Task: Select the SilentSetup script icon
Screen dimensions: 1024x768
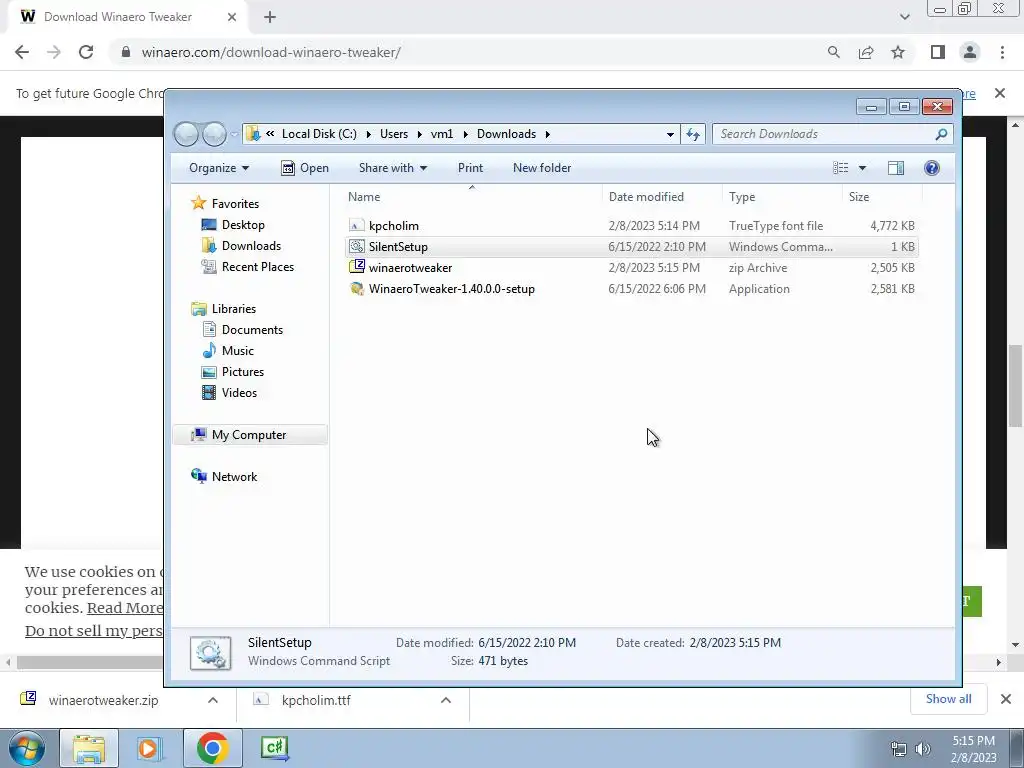Action: [357, 246]
